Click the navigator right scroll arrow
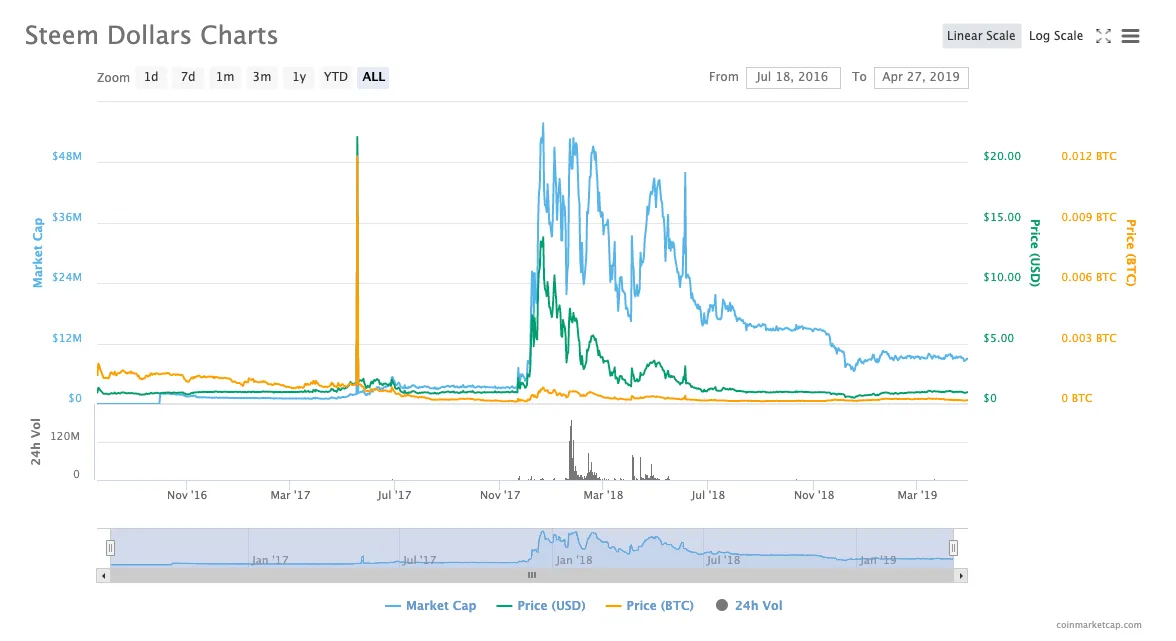 tap(961, 576)
